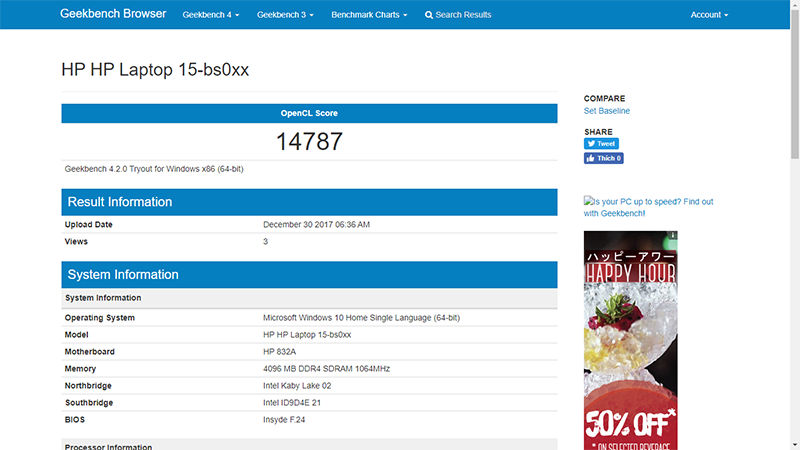This screenshot has height=450, width=800.
Task: Click the Happy Hour 50% off advertisement
Action: tap(631, 340)
